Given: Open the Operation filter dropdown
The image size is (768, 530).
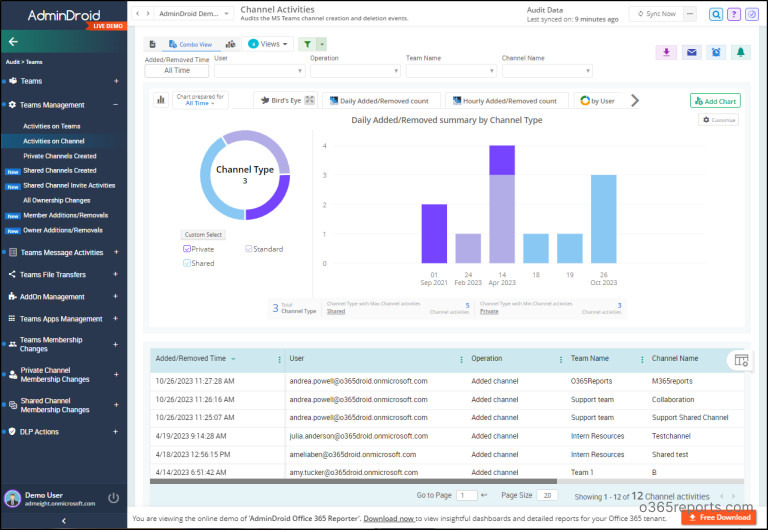Looking at the screenshot, I should tap(355, 71).
